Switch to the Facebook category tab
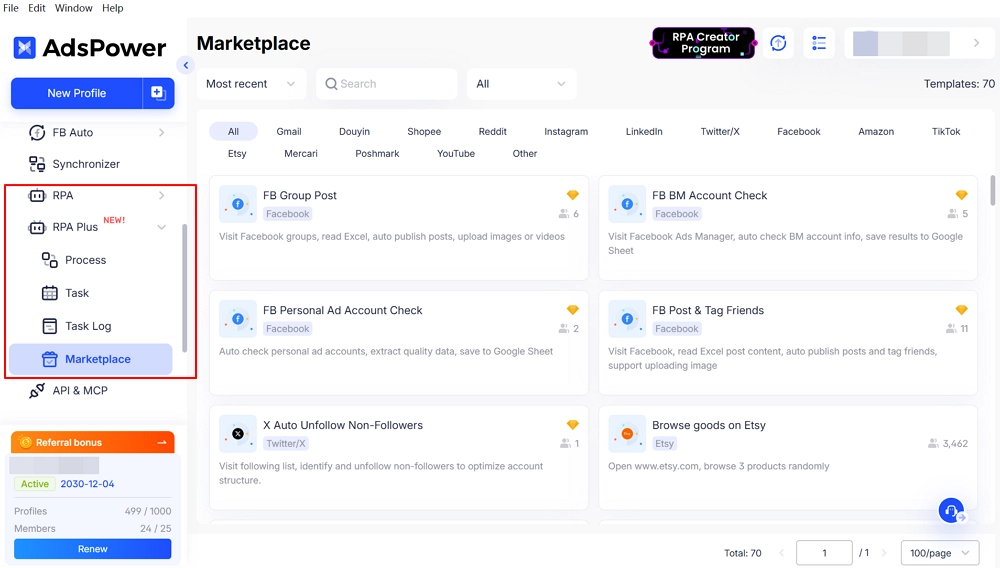Image resolution: width=1000 pixels, height=568 pixels. pyautogui.click(x=798, y=131)
